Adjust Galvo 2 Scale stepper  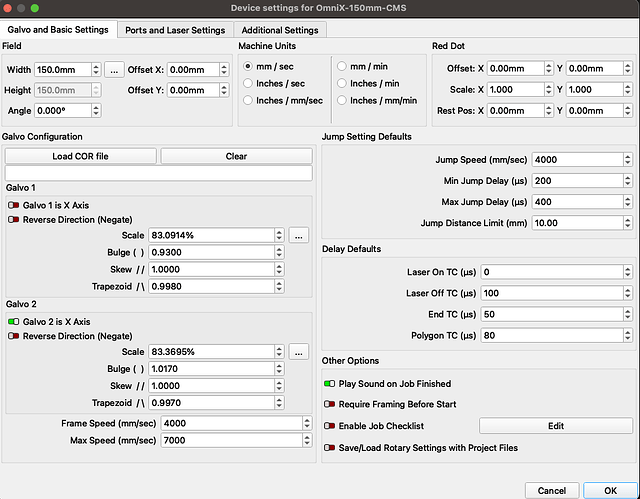[279, 352]
